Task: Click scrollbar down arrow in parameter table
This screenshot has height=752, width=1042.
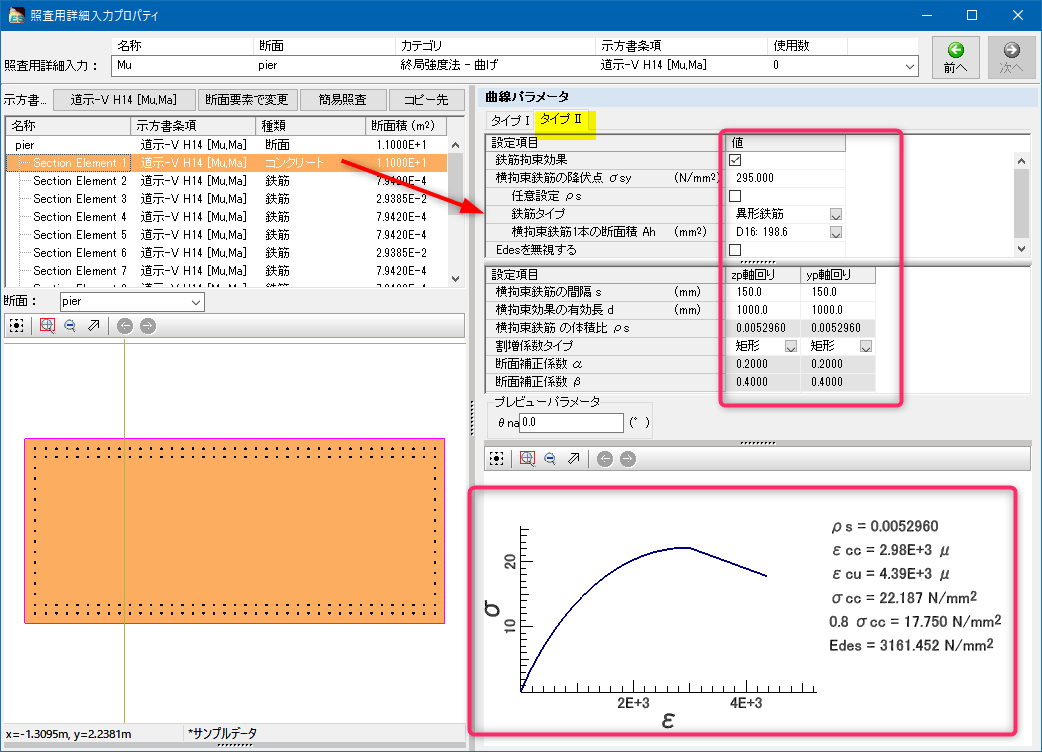Action: [x=1021, y=249]
